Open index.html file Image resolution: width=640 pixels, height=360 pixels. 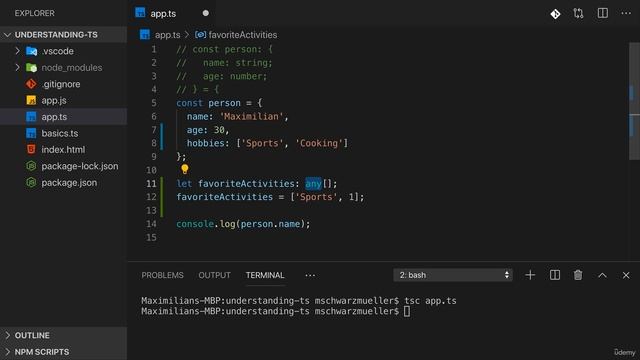point(63,150)
